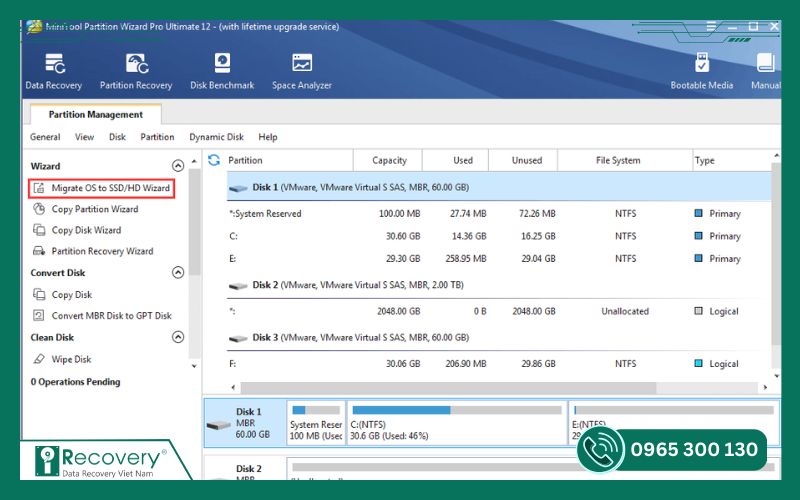800x500 pixels.
Task: Launch Partition Recovery from toolbar
Action: point(136,71)
